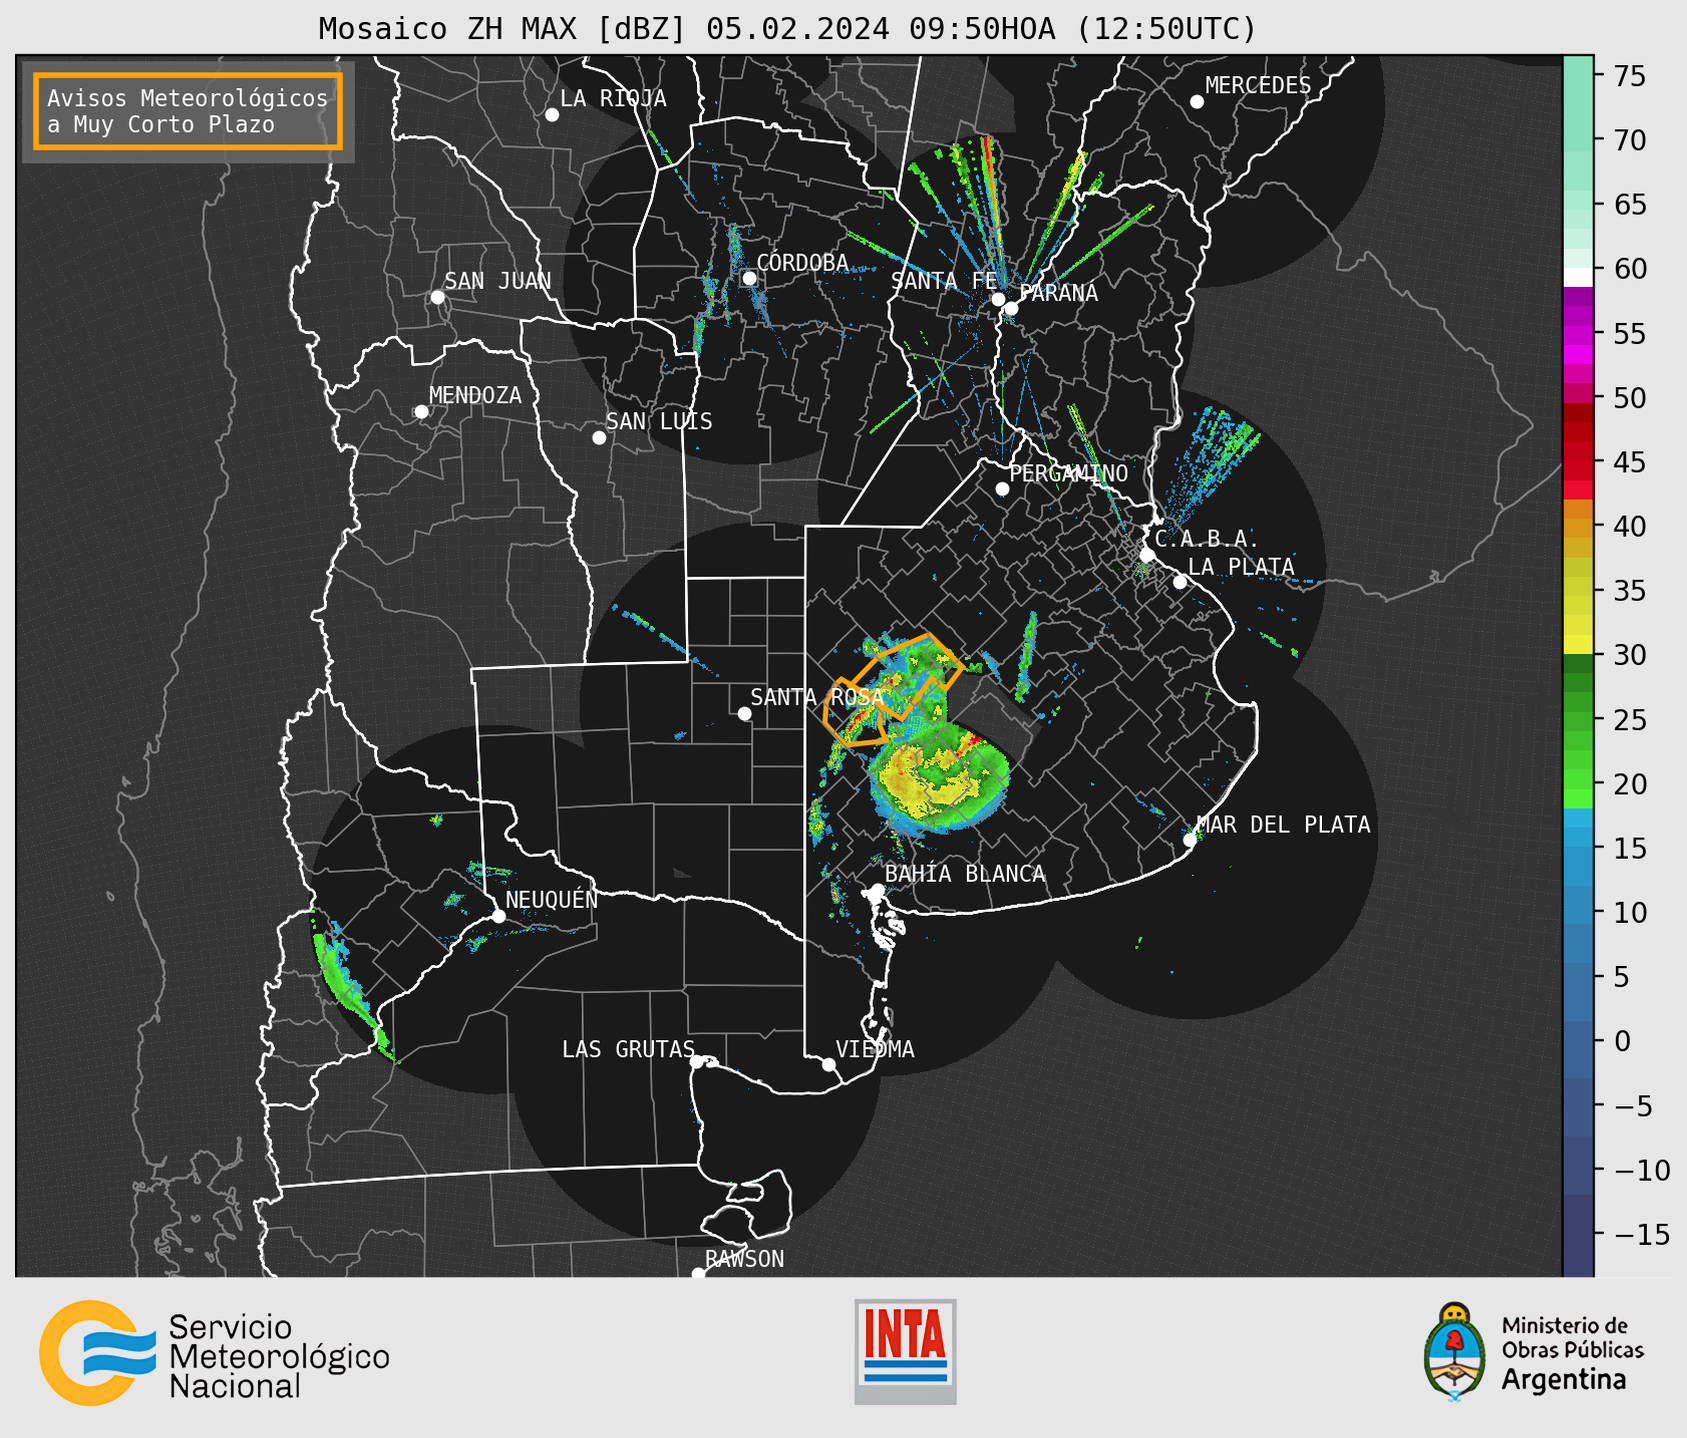
Task: Select the Mendoza city marker
Action: point(421,412)
